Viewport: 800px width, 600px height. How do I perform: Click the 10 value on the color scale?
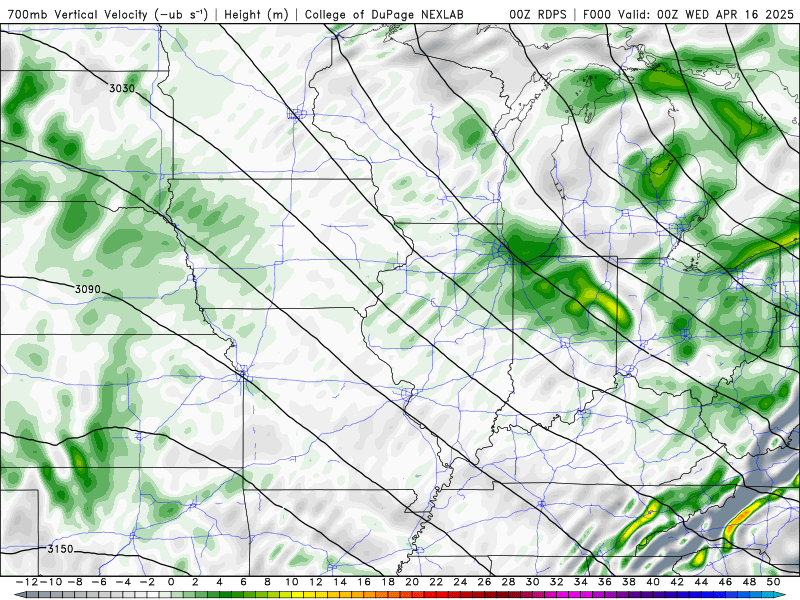(292, 582)
